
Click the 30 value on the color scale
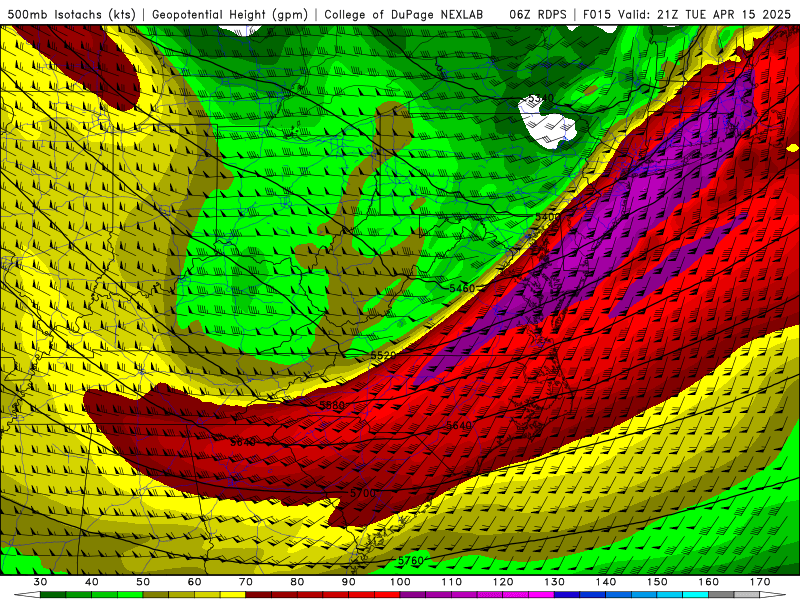click(x=40, y=582)
